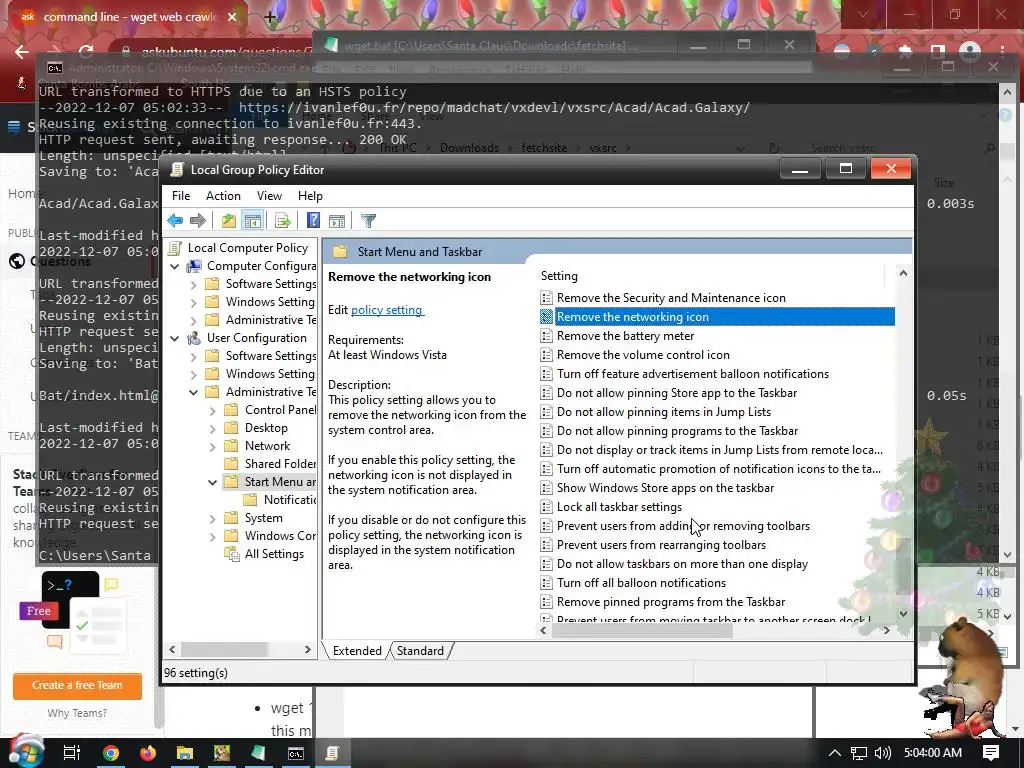This screenshot has height=768, width=1024.
Task: Open the Action menu
Action: tap(223, 196)
